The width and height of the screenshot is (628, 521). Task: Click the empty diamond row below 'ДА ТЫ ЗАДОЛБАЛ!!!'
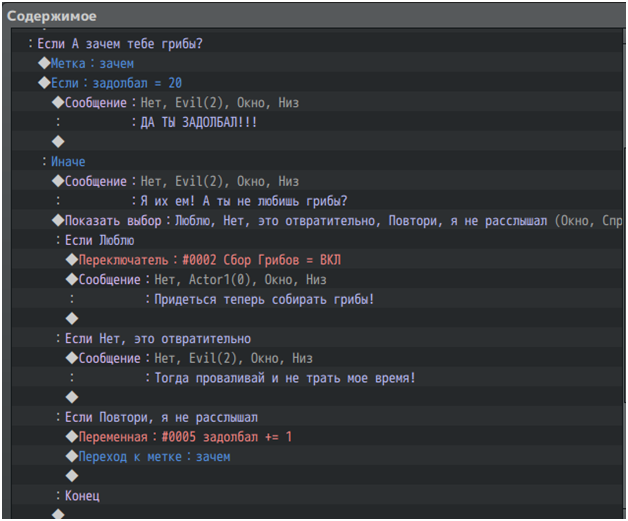pos(58,142)
